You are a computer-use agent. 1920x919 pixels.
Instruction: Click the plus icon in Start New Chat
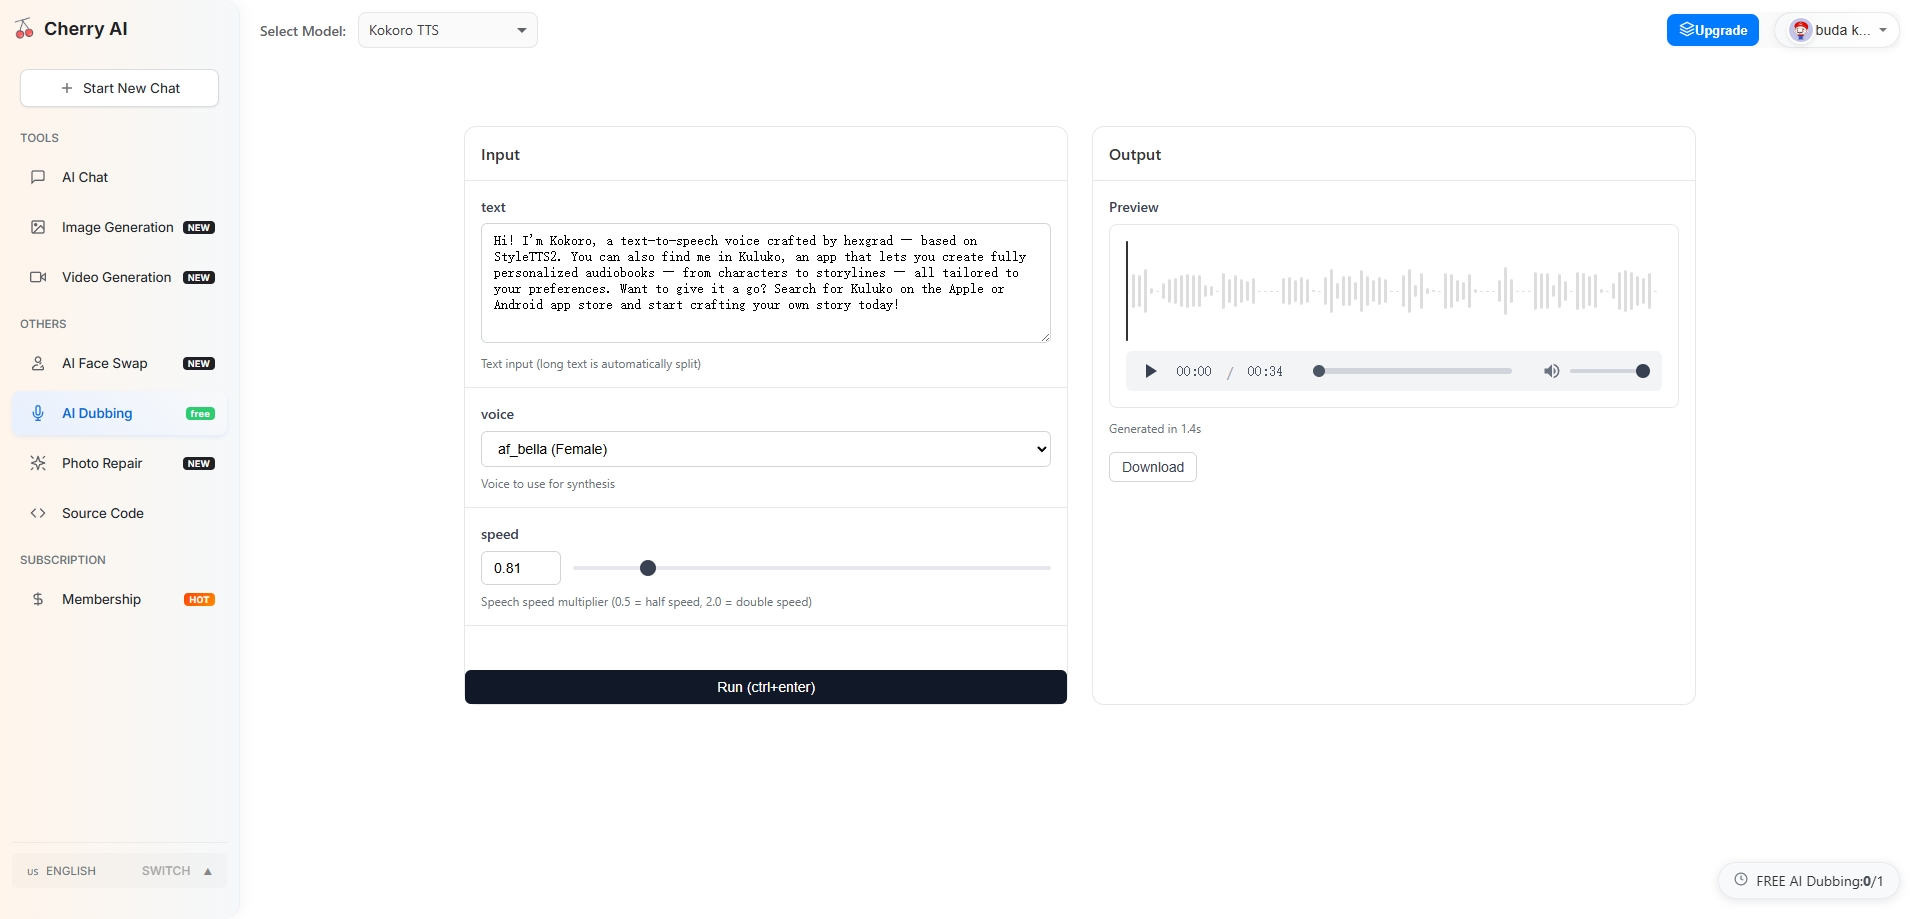click(67, 88)
